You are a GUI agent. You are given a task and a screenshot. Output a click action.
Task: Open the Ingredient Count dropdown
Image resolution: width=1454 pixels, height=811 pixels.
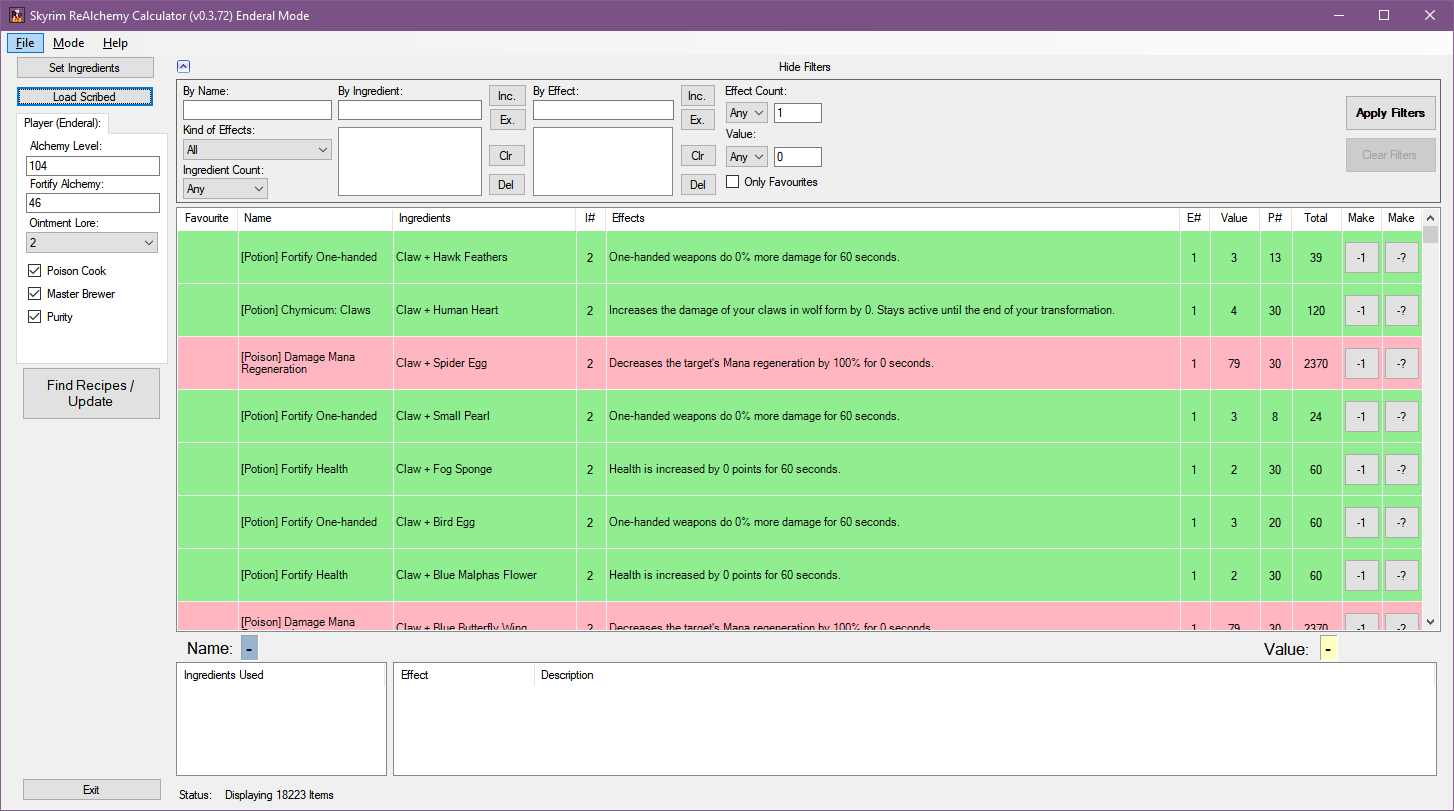(x=225, y=188)
